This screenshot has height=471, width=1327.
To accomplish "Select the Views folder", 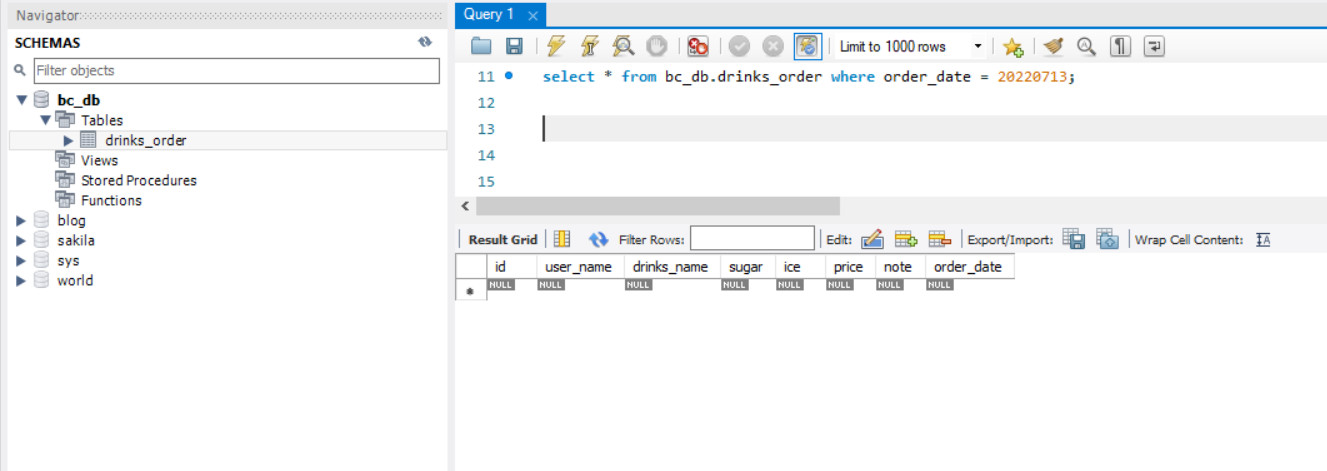I will (x=99, y=160).
